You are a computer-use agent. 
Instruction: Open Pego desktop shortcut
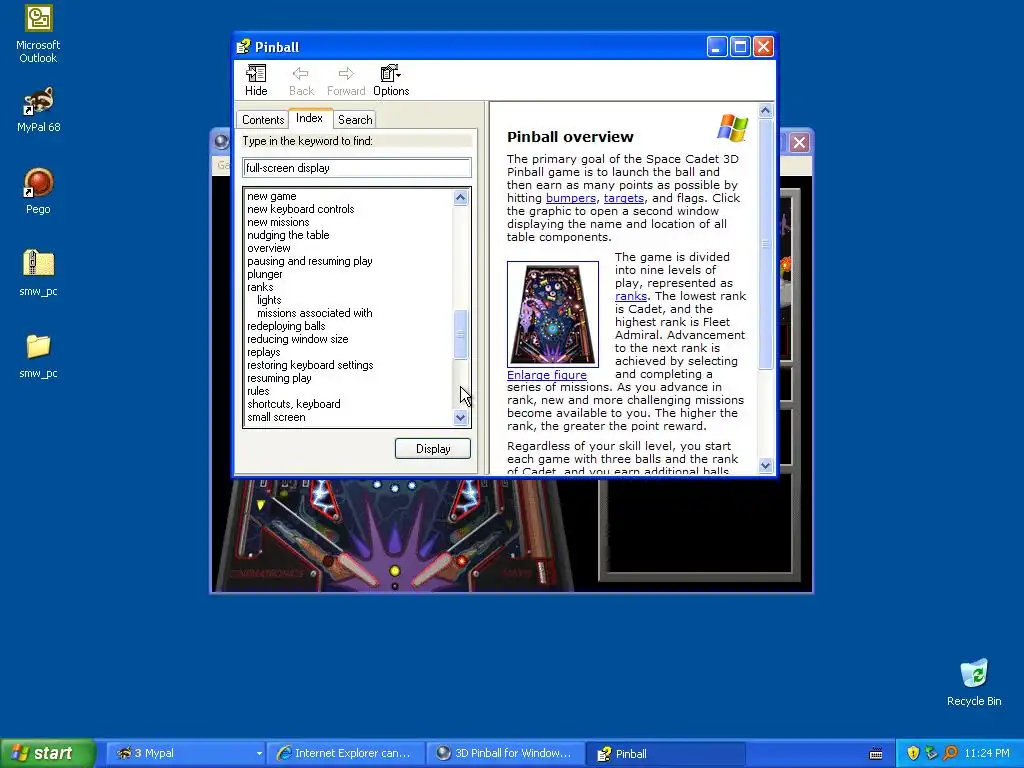(38, 191)
